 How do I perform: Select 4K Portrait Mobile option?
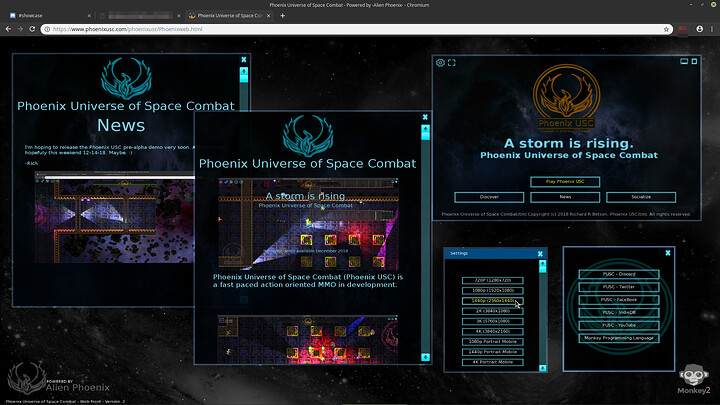click(x=493, y=362)
